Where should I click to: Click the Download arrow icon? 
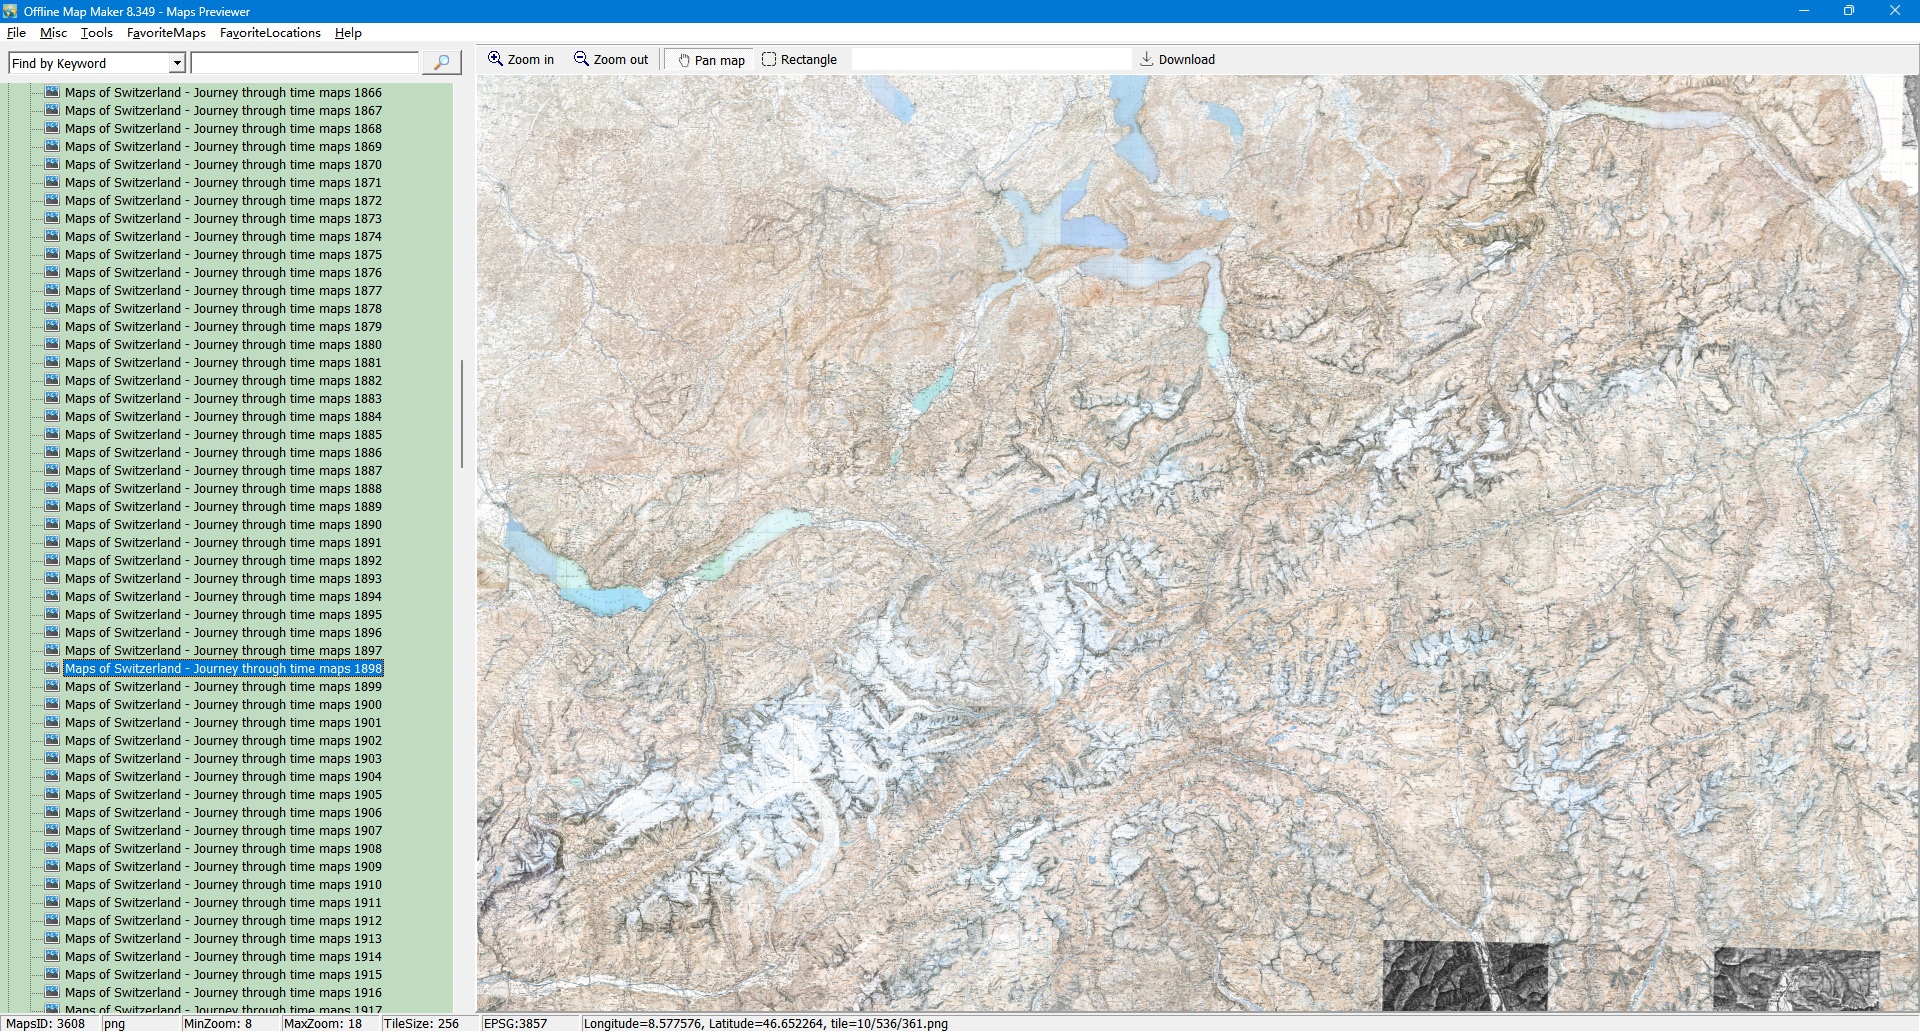coord(1146,59)
